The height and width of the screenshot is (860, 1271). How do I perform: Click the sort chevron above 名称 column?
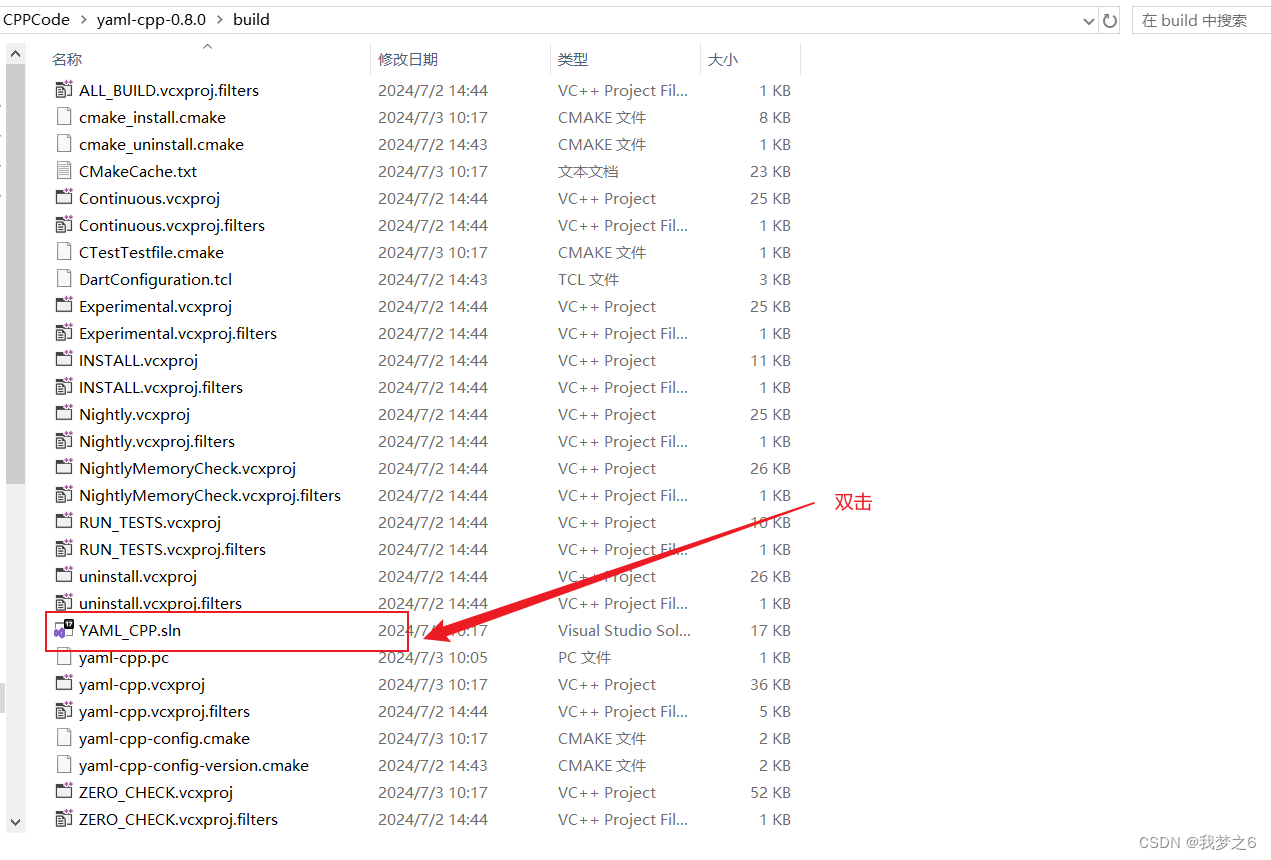pos(207,45)
